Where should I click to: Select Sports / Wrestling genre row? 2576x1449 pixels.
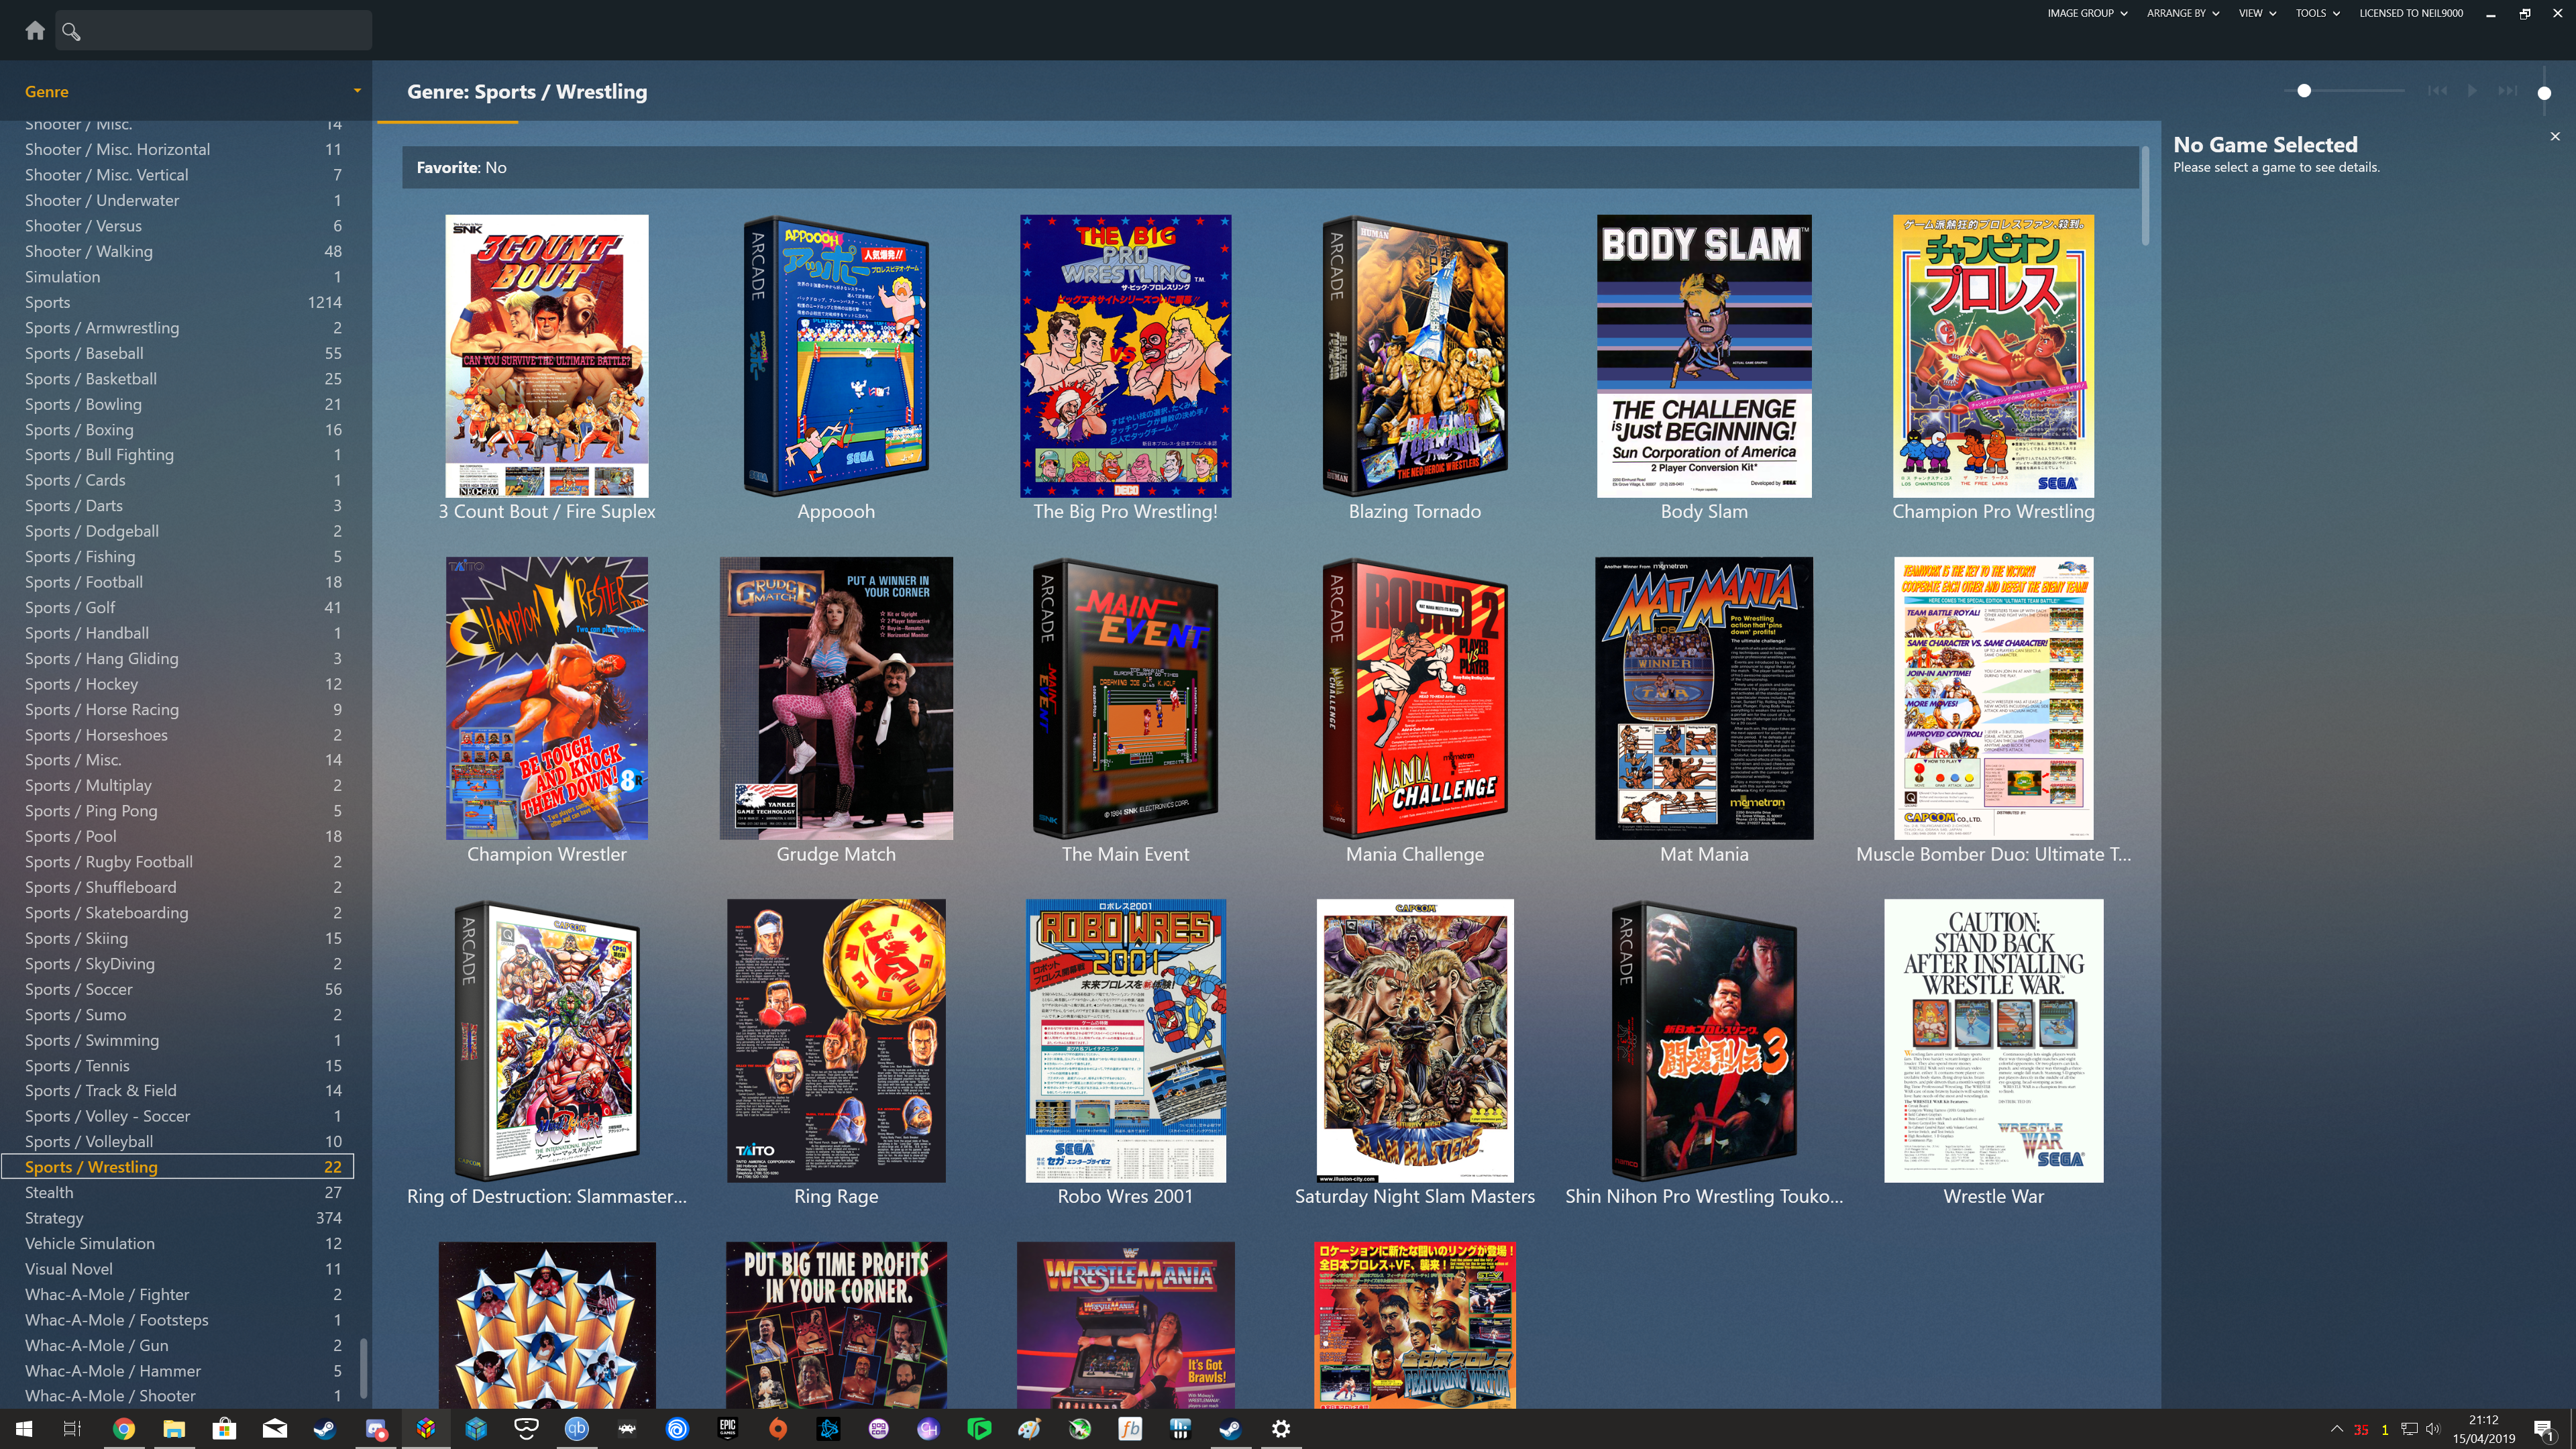click(178, 1167)
